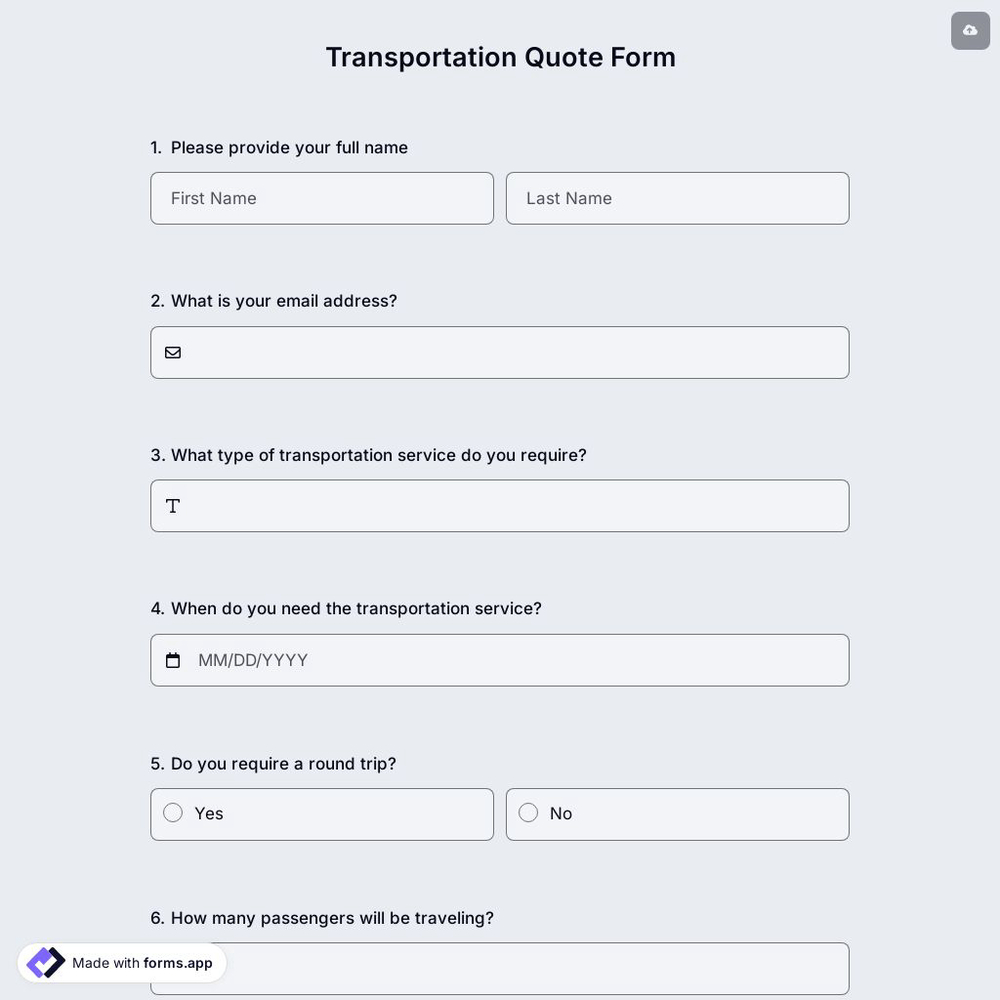The width and height of the screenshot is (1000, 1000).
Task: Click the text input icon in question 3
Action: tap(172, 505)
